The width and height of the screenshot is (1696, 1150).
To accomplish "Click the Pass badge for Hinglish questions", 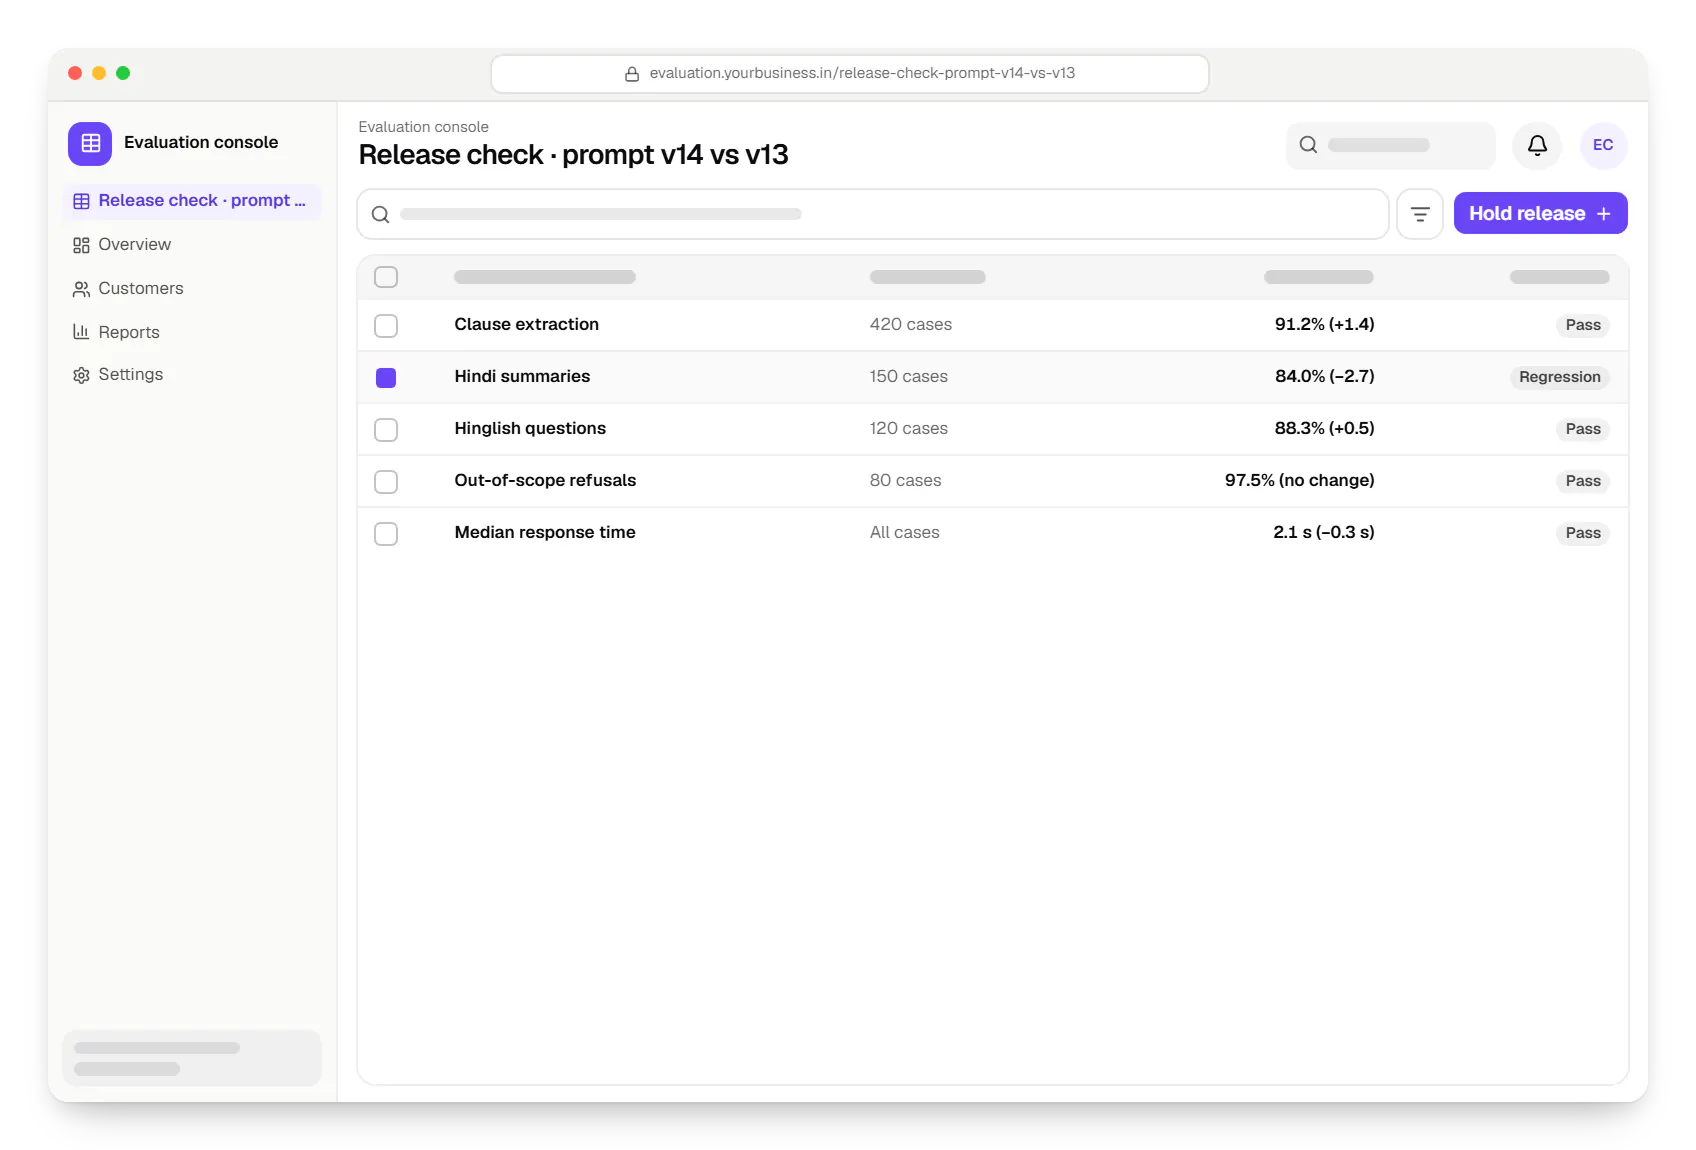I will click(1582, 429).
